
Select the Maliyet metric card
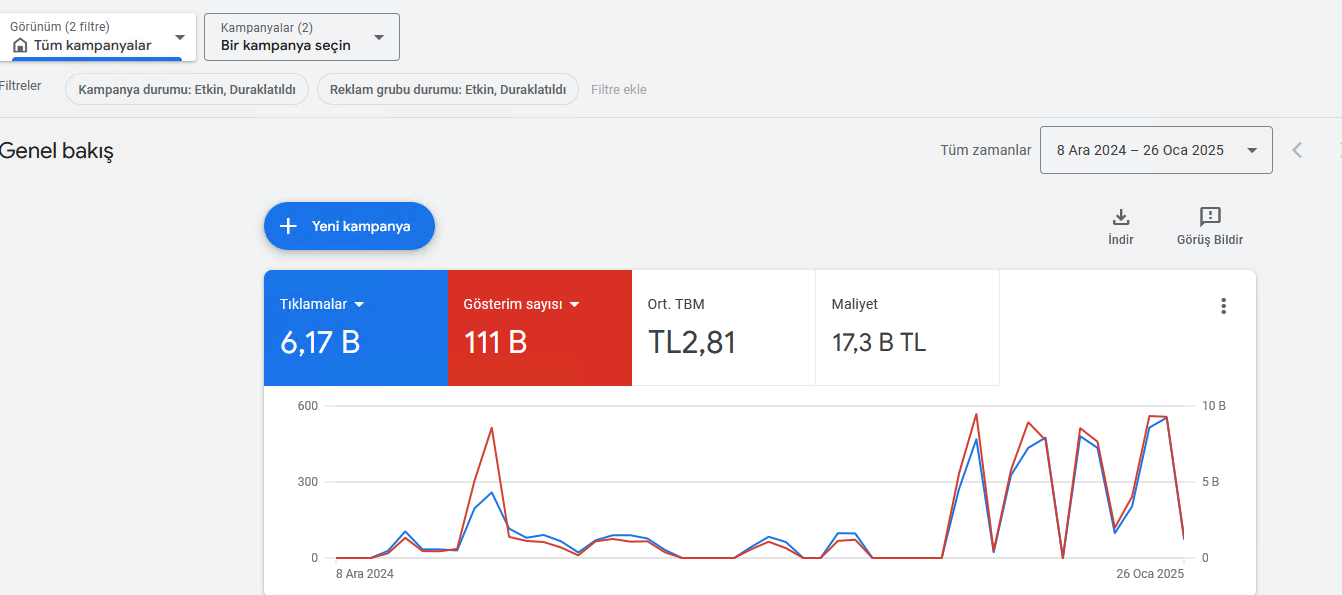(x=907, y=328)
